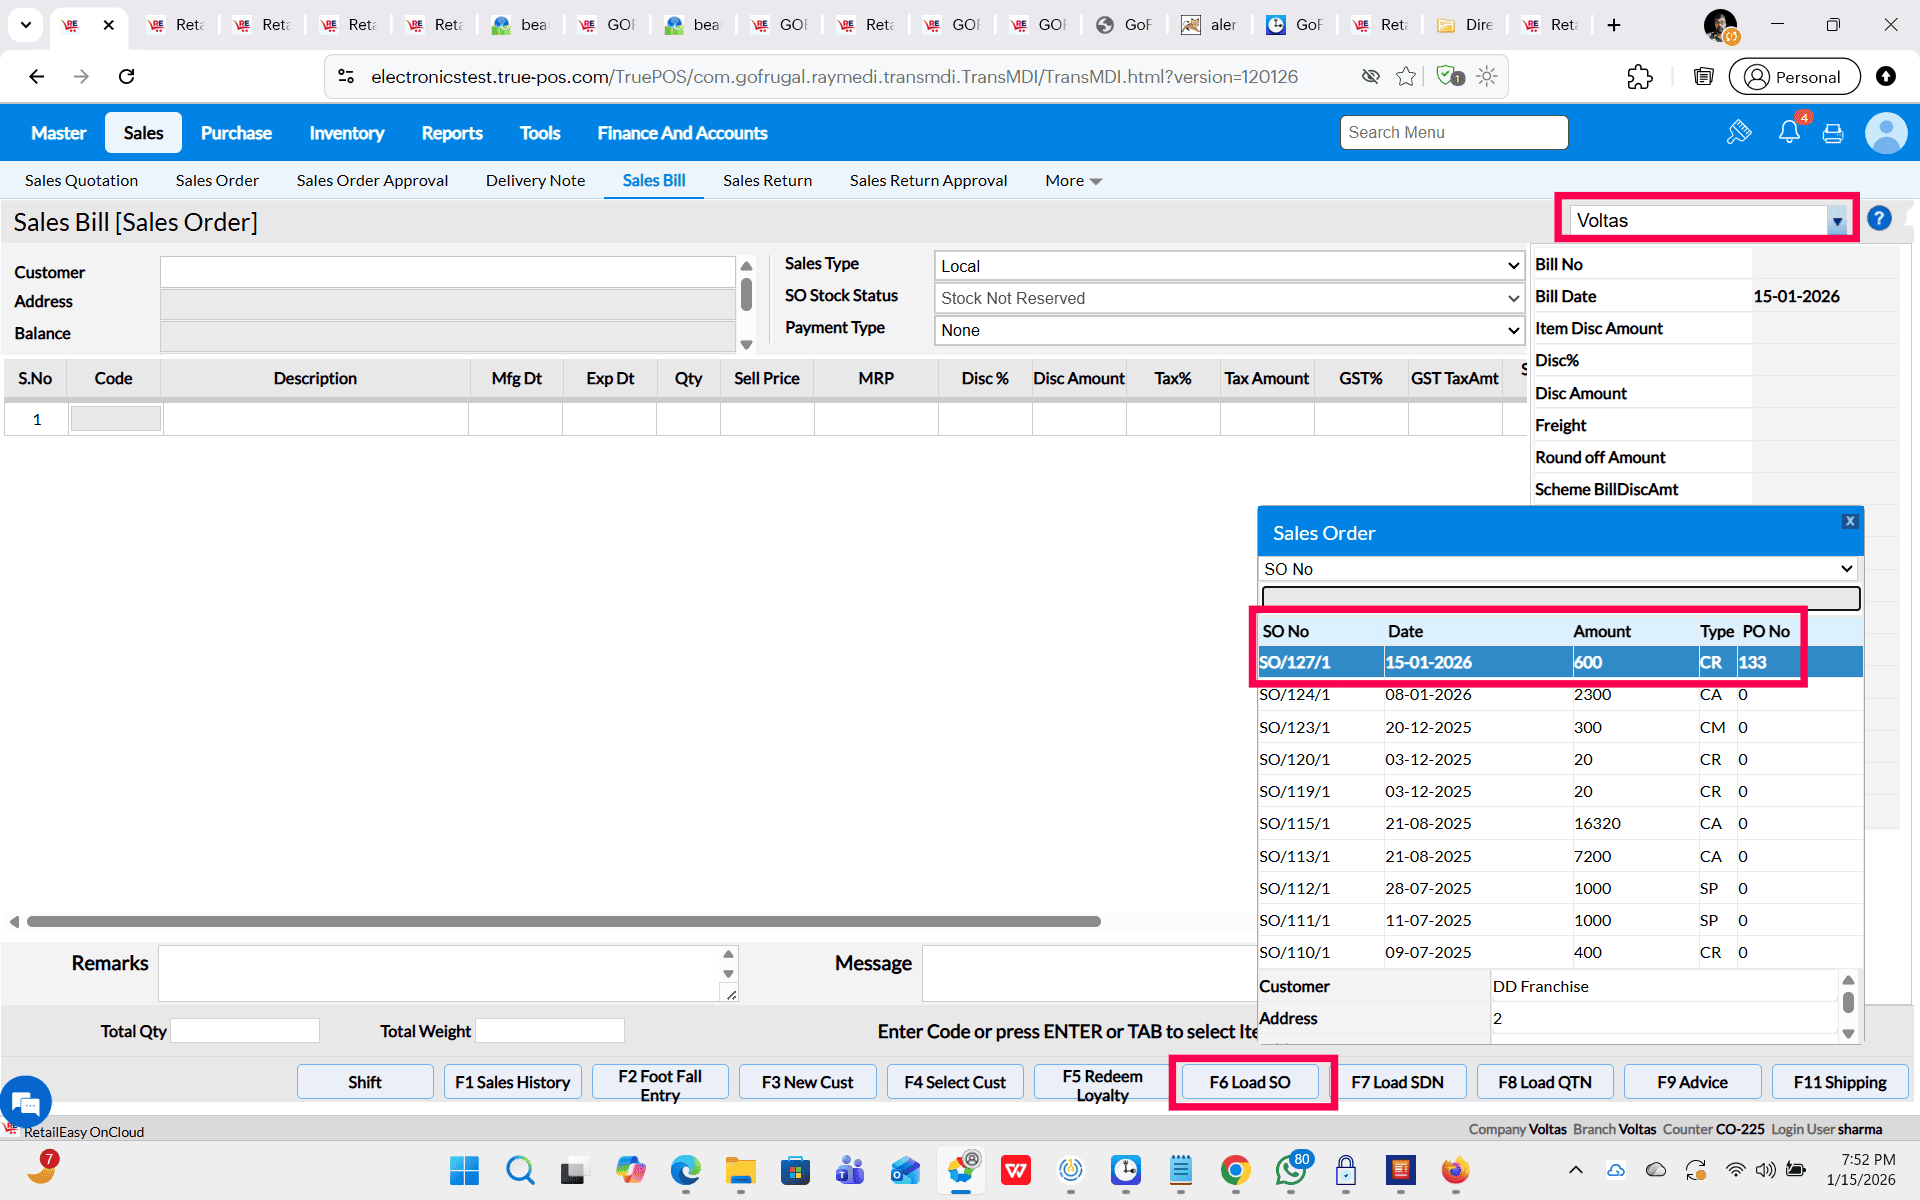Open the user profile avatar icon
Viewport: 1920px width, 1200px height.
pyautogui.click(x=1886, y=133)
